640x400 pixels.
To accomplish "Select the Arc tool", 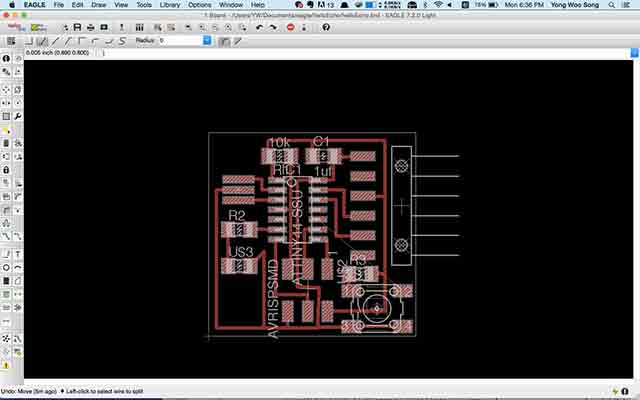I will 18,268.
